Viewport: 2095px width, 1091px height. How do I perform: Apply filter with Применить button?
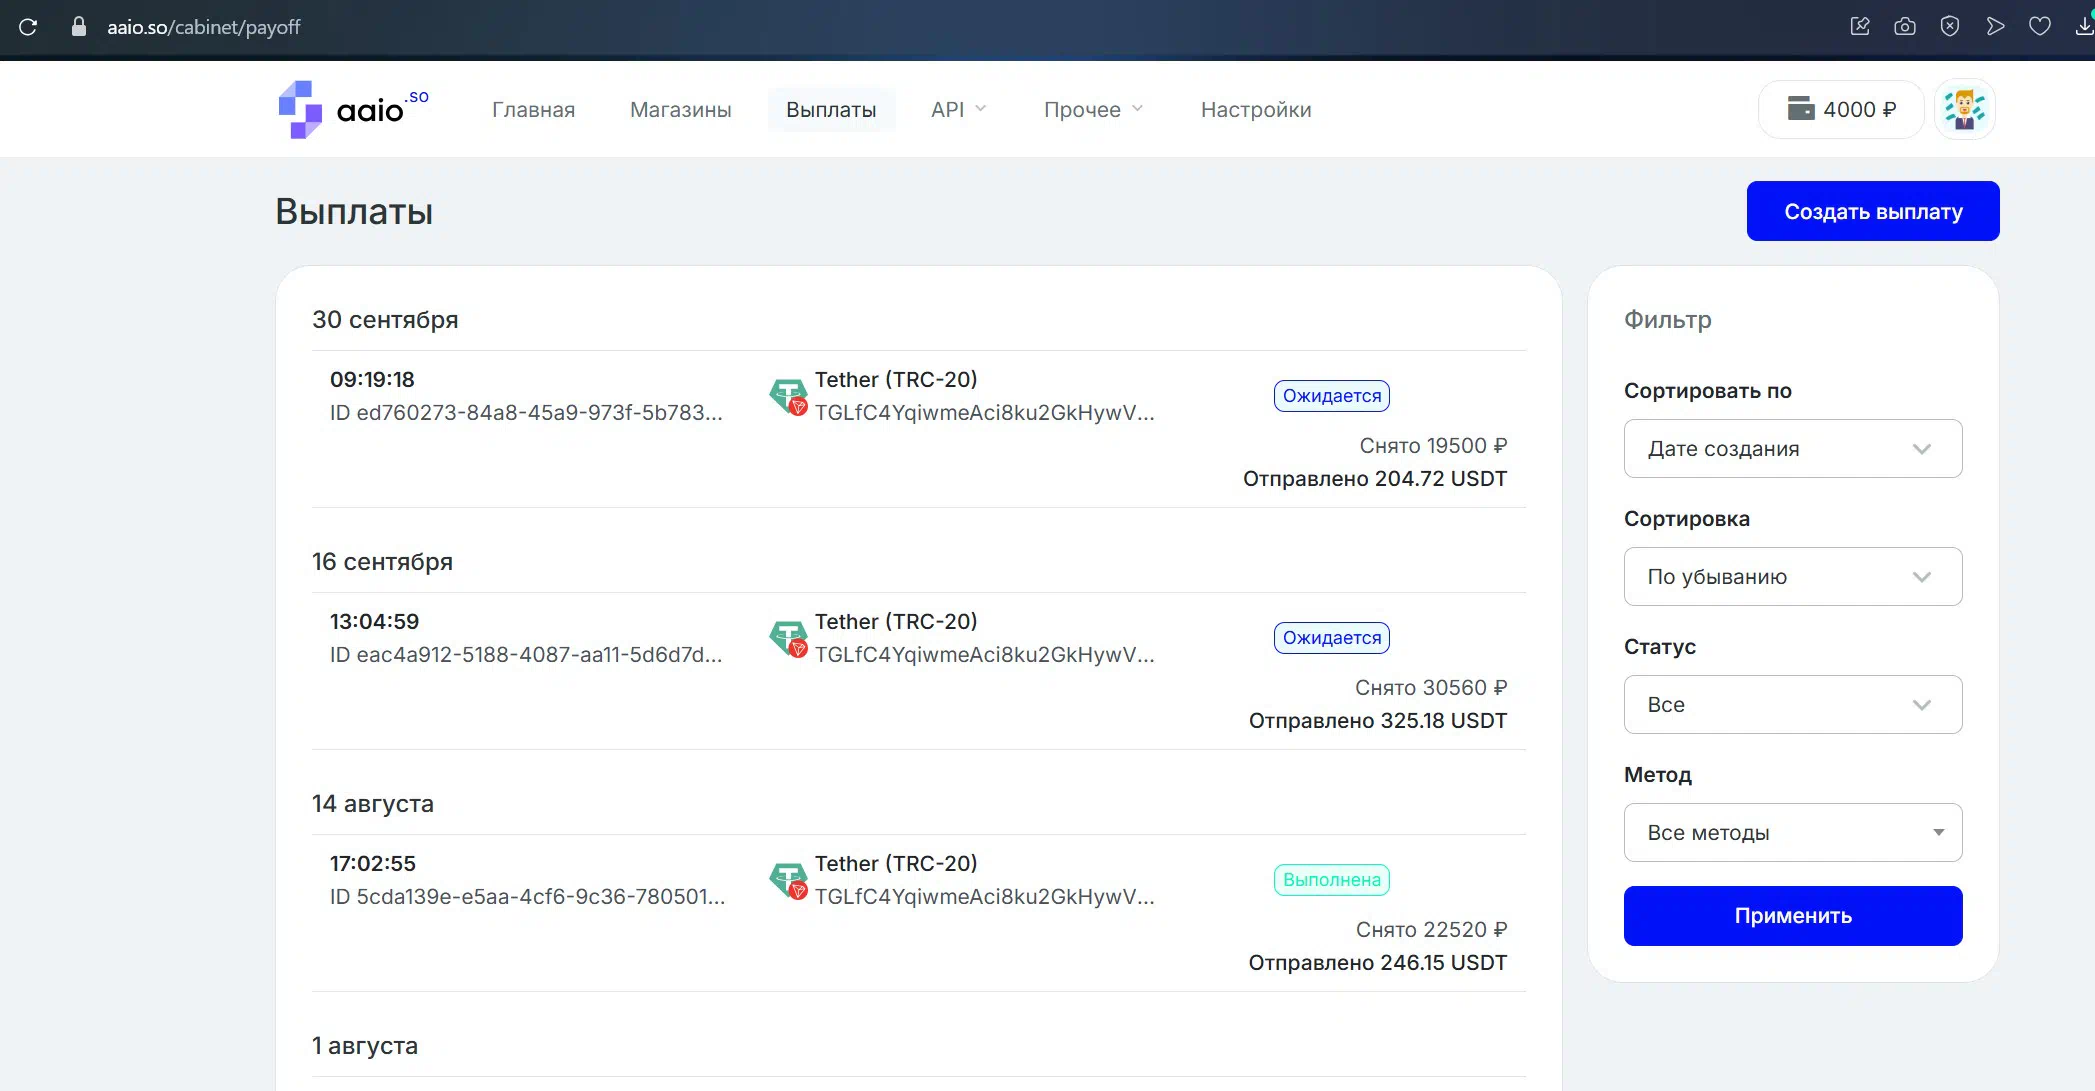(1792, 916)
